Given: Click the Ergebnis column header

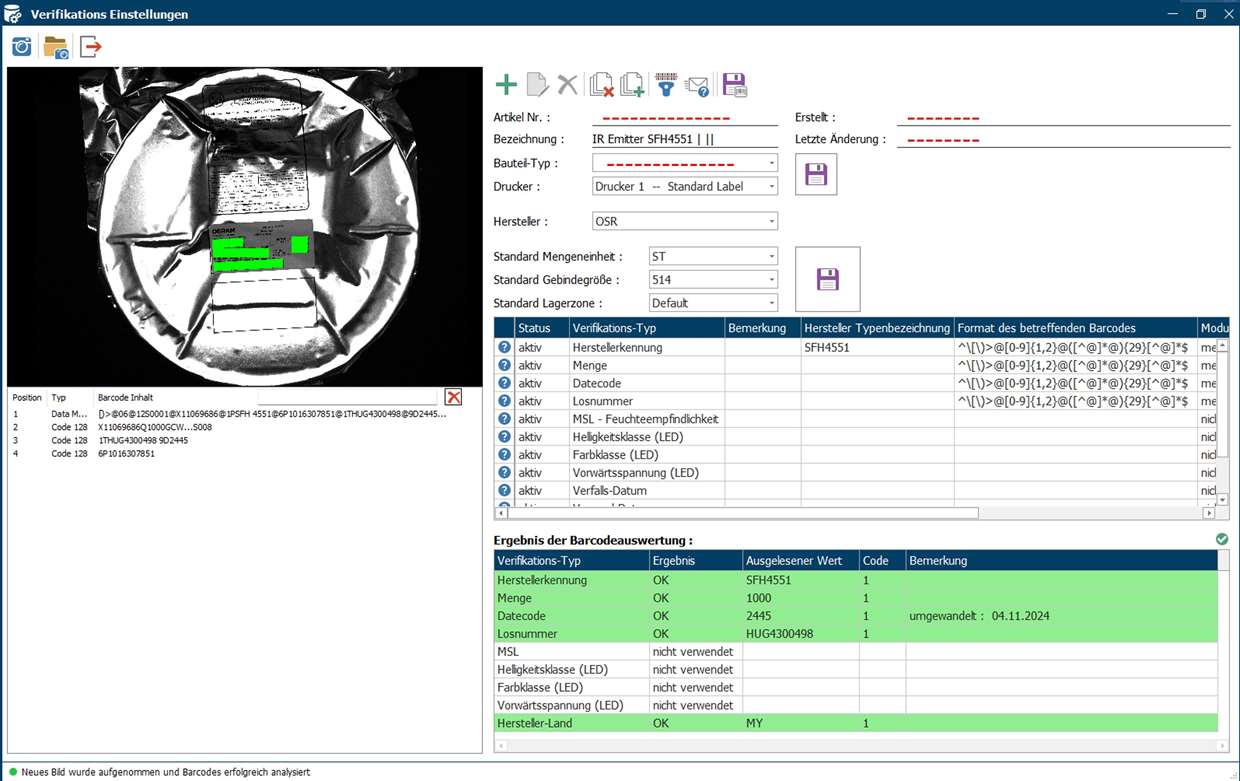Looking at the screenshot, I should click(694, 561).
